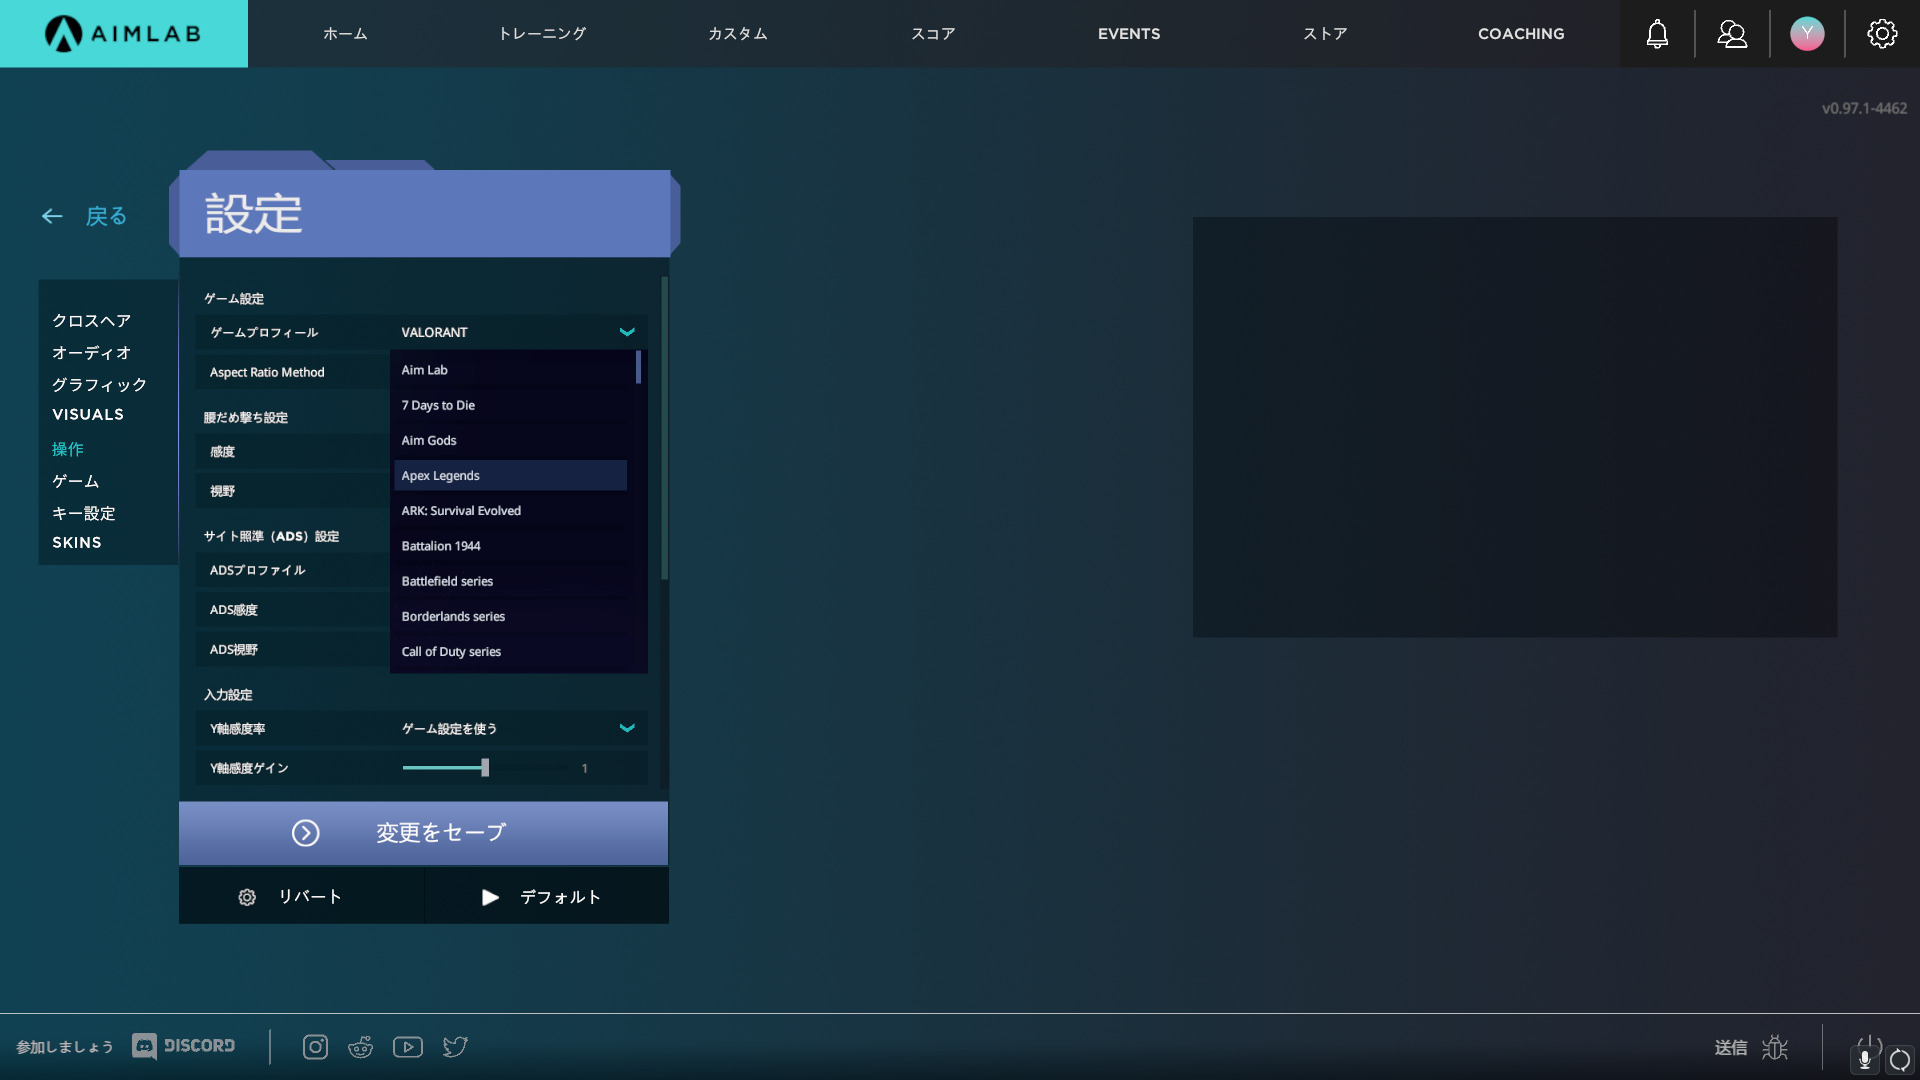
Task: Open the Twitter icon in footer
Action: click(455, 1047)
